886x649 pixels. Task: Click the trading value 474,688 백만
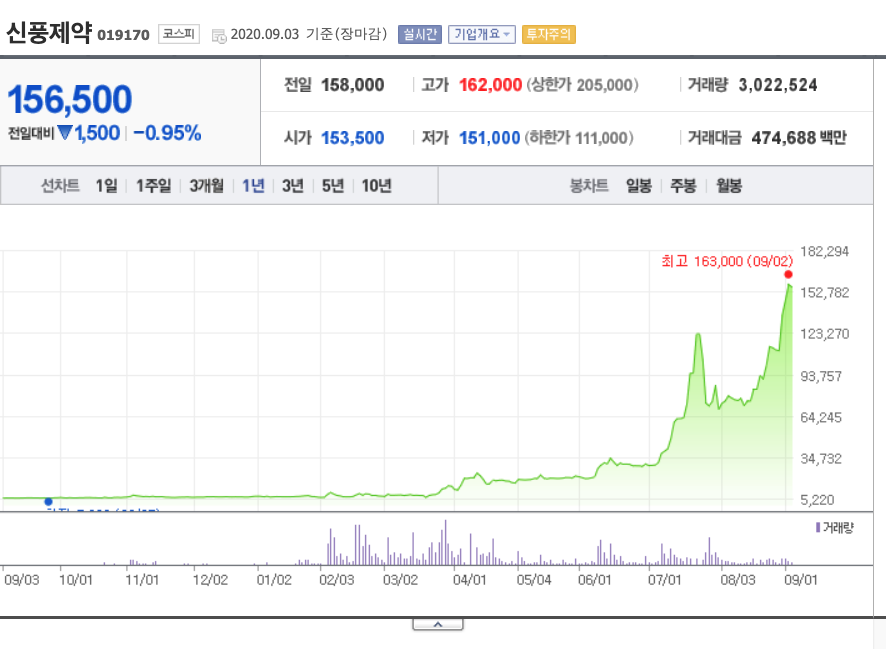coord(799,138)
